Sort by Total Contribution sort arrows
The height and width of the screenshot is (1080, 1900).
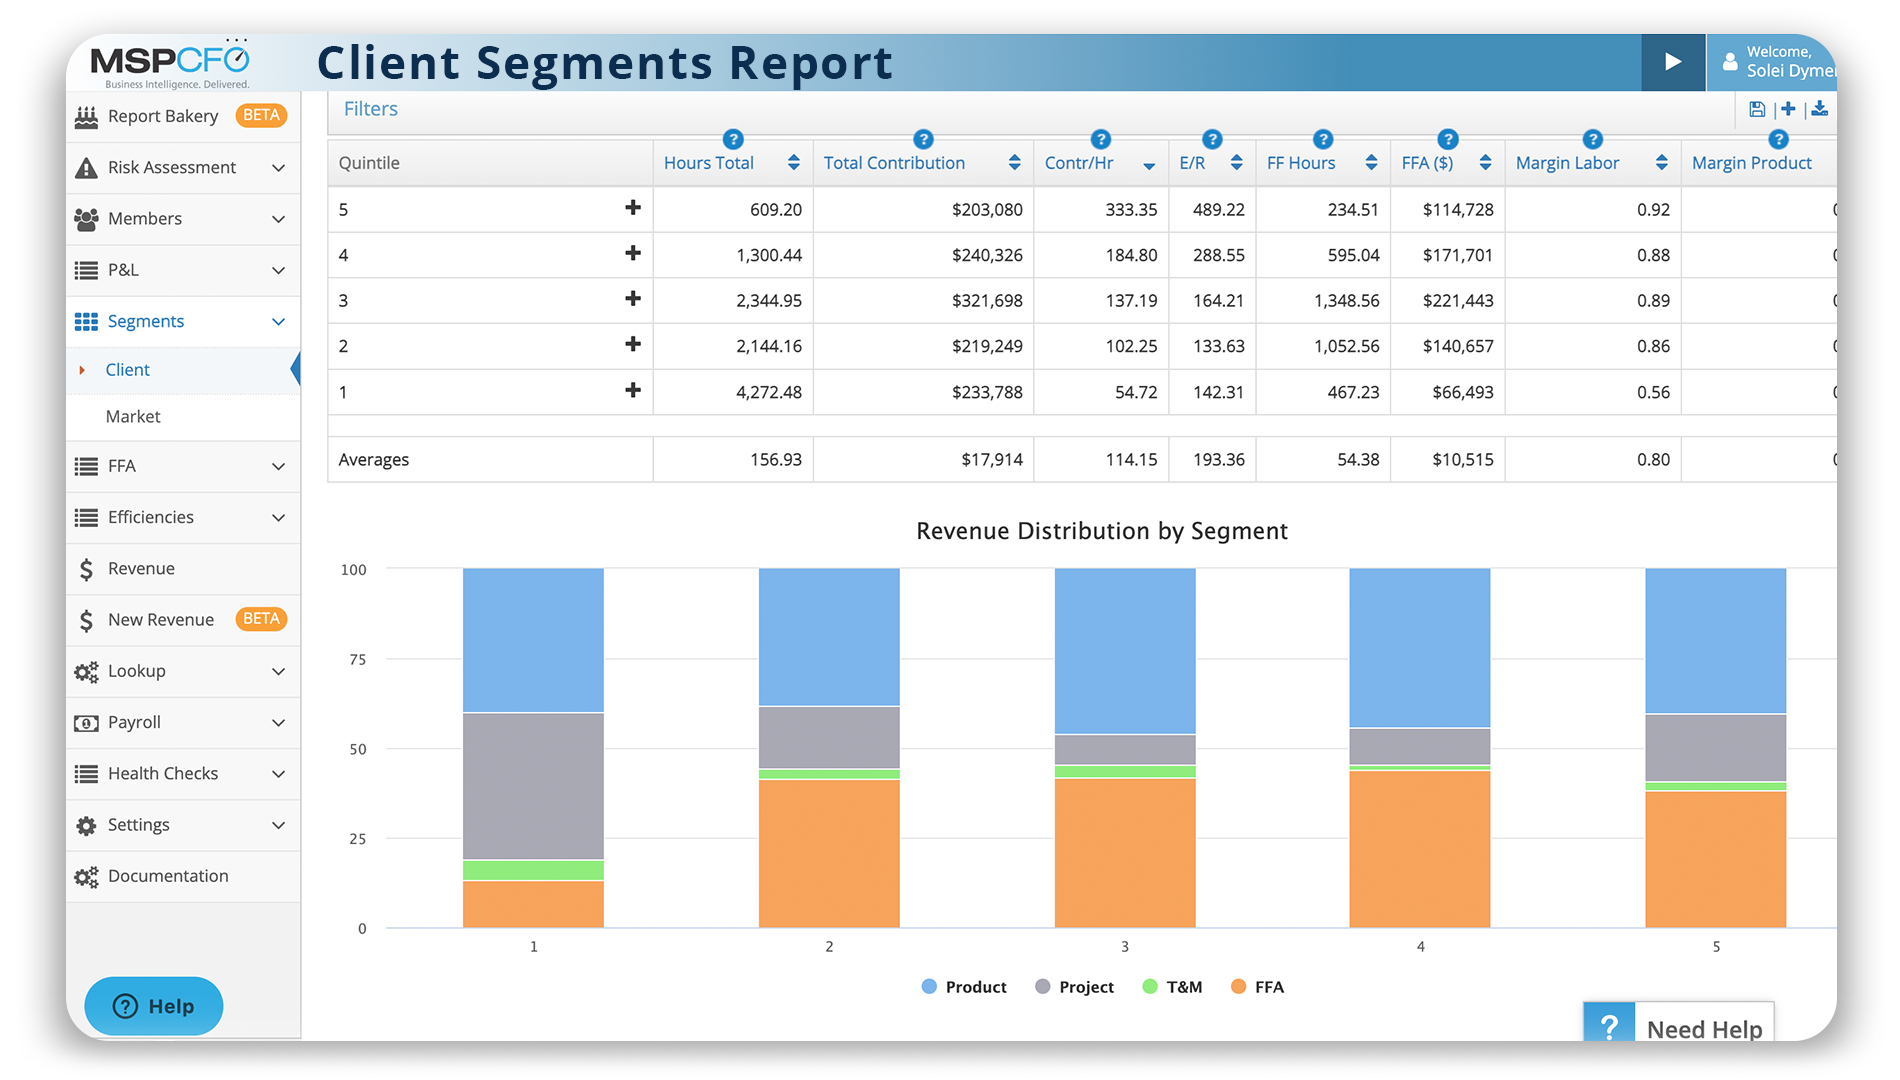pyautogui.click(x=1014, y=163)
